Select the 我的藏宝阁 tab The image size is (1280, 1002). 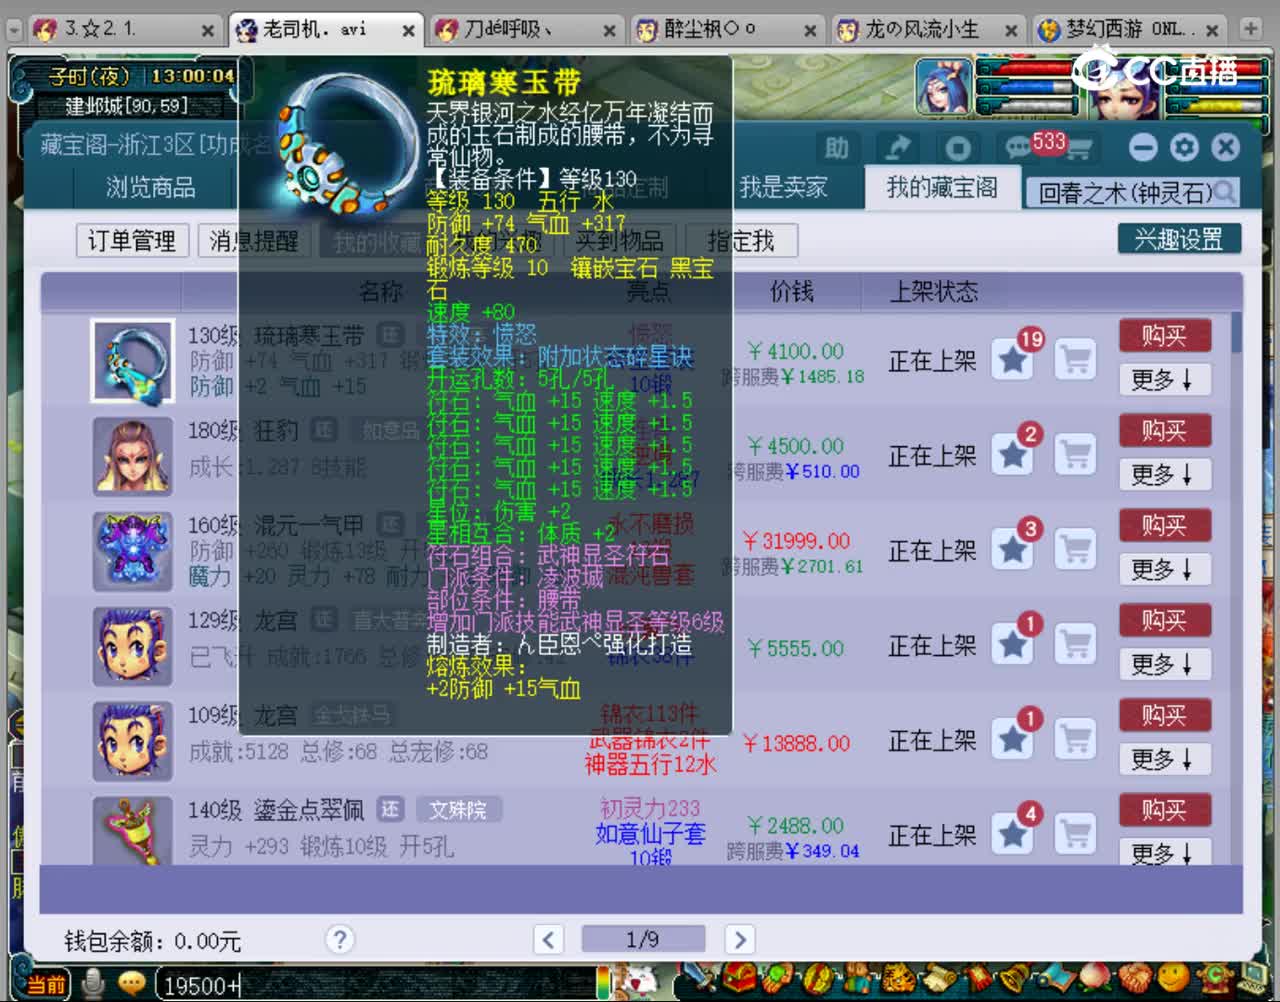click(942, 187)
